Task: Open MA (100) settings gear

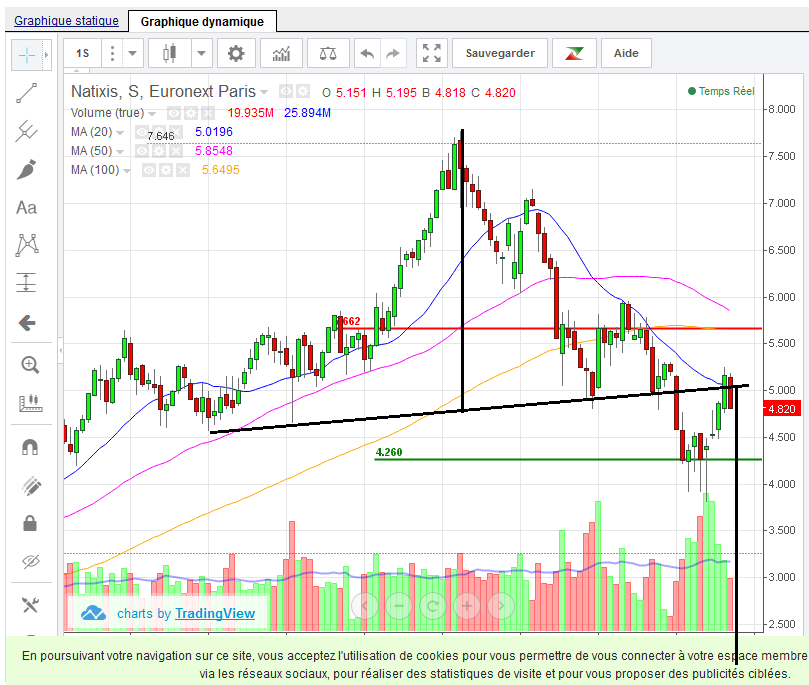Action: pos(166,170)
